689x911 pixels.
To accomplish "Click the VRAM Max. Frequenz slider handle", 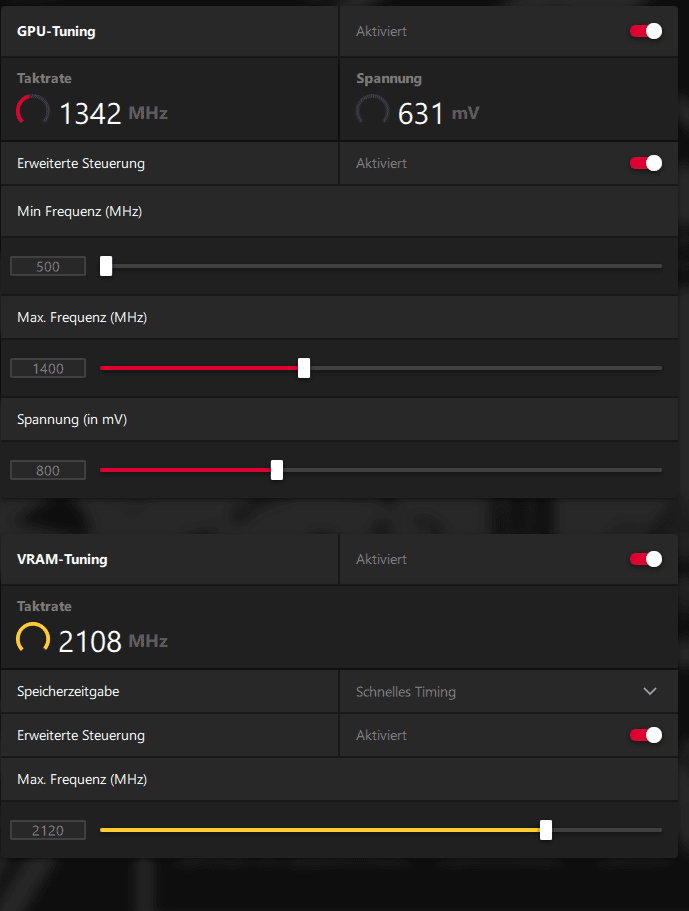I will click(546, 830).
